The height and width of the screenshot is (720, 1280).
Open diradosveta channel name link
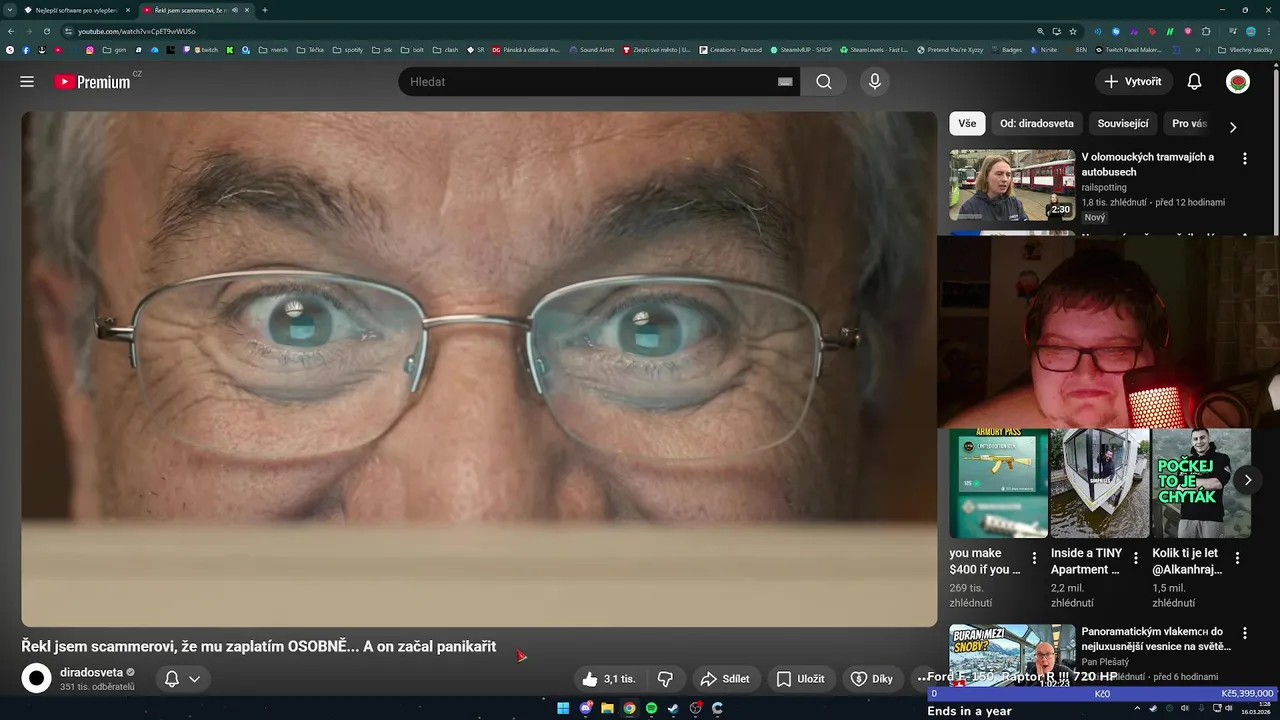[91, 672]
